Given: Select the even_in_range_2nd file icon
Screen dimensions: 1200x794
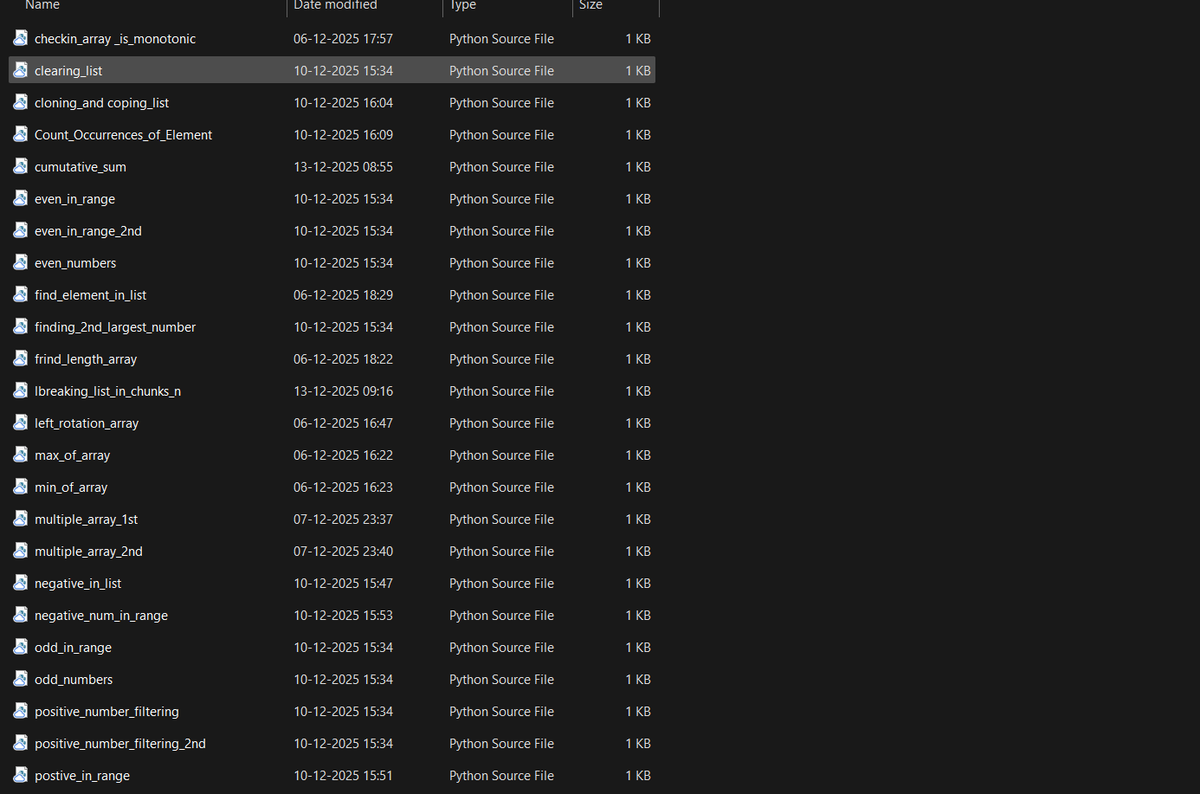Looking at the screenshot, I should click(20, 230).
